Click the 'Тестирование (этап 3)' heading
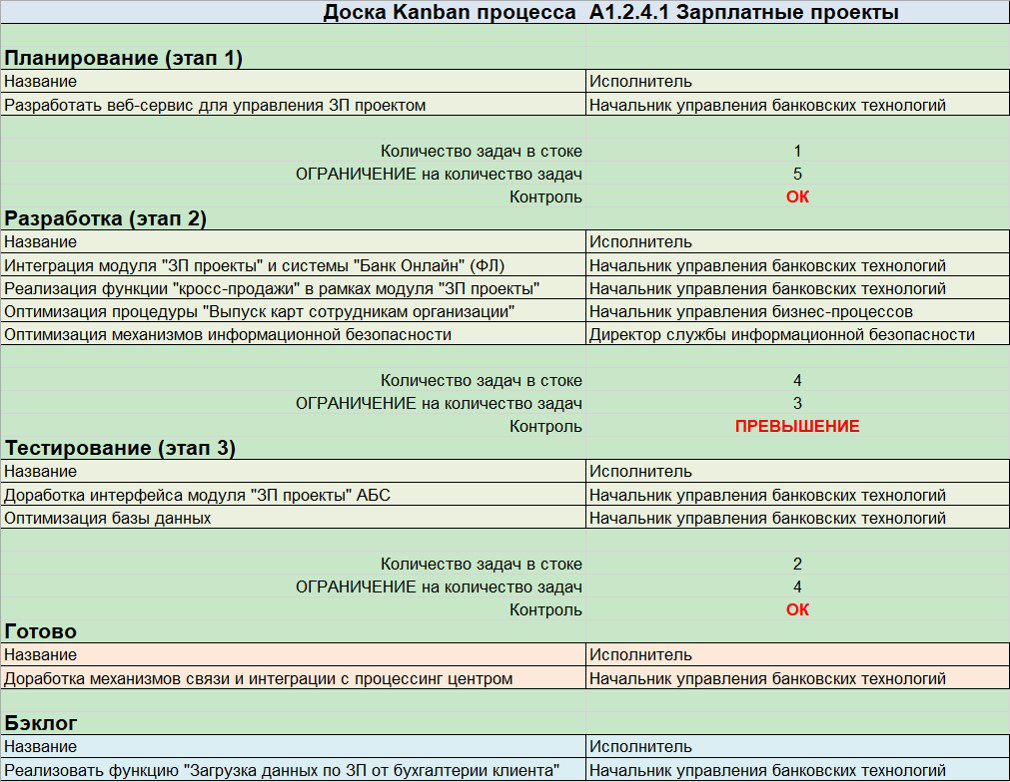 coord(120,448)
